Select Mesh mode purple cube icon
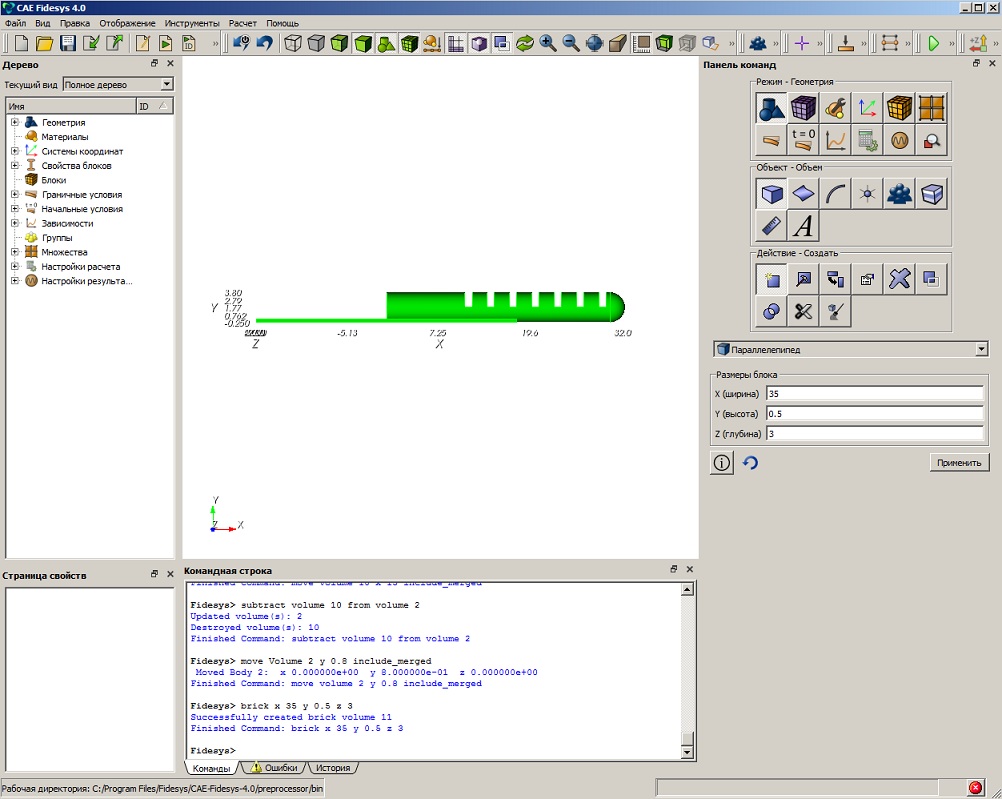This screenshot has height=799, width=1002. click(x=803, y=107)
